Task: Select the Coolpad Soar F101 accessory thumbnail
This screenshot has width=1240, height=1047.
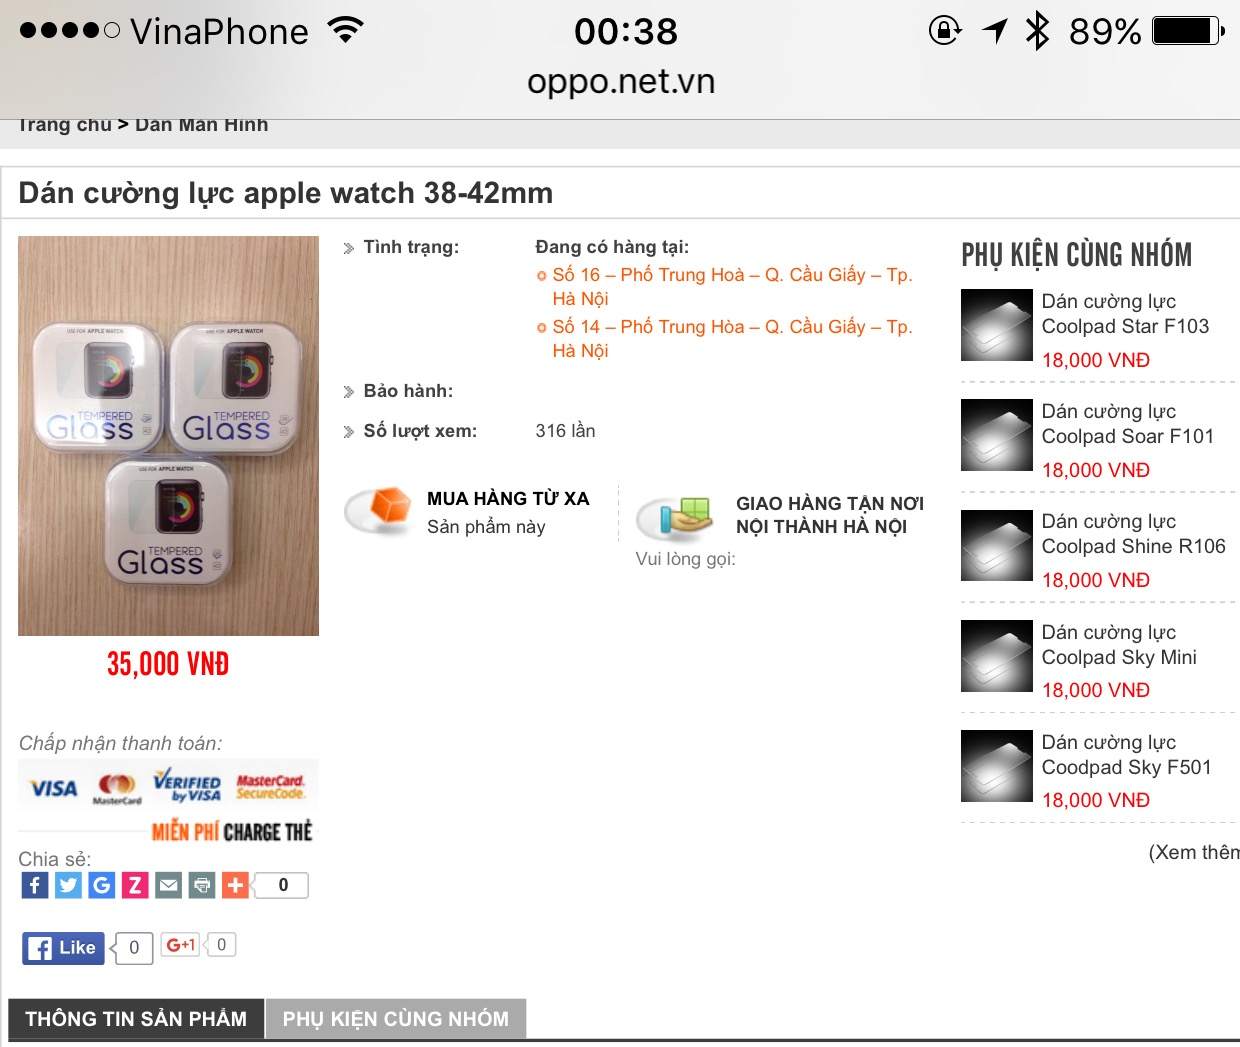Action: [x=996, y=435]
